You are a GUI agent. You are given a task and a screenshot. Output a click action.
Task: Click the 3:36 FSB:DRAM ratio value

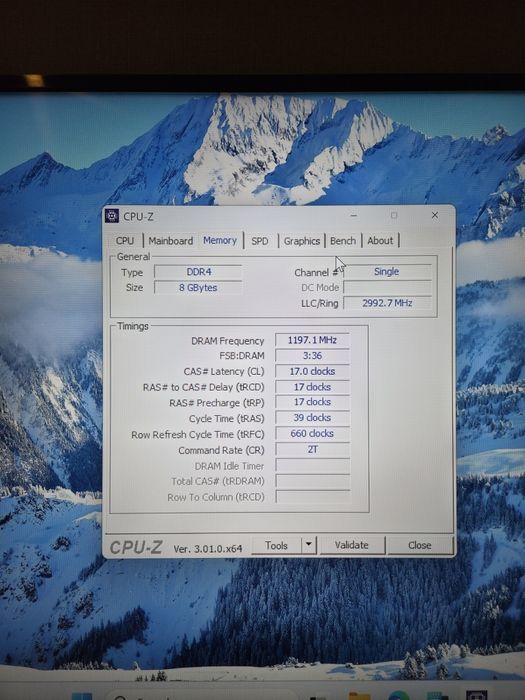(x=312, y=356)
